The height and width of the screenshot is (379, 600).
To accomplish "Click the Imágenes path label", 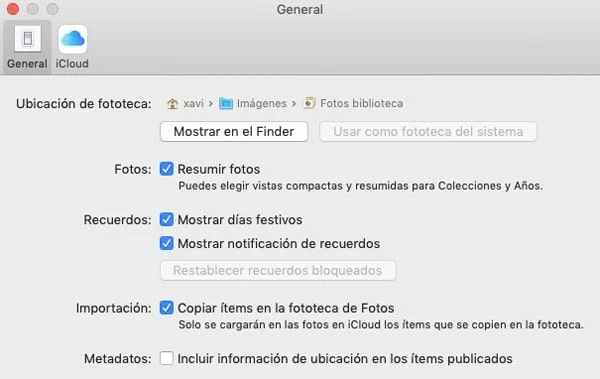I will (x=261, y=103).
